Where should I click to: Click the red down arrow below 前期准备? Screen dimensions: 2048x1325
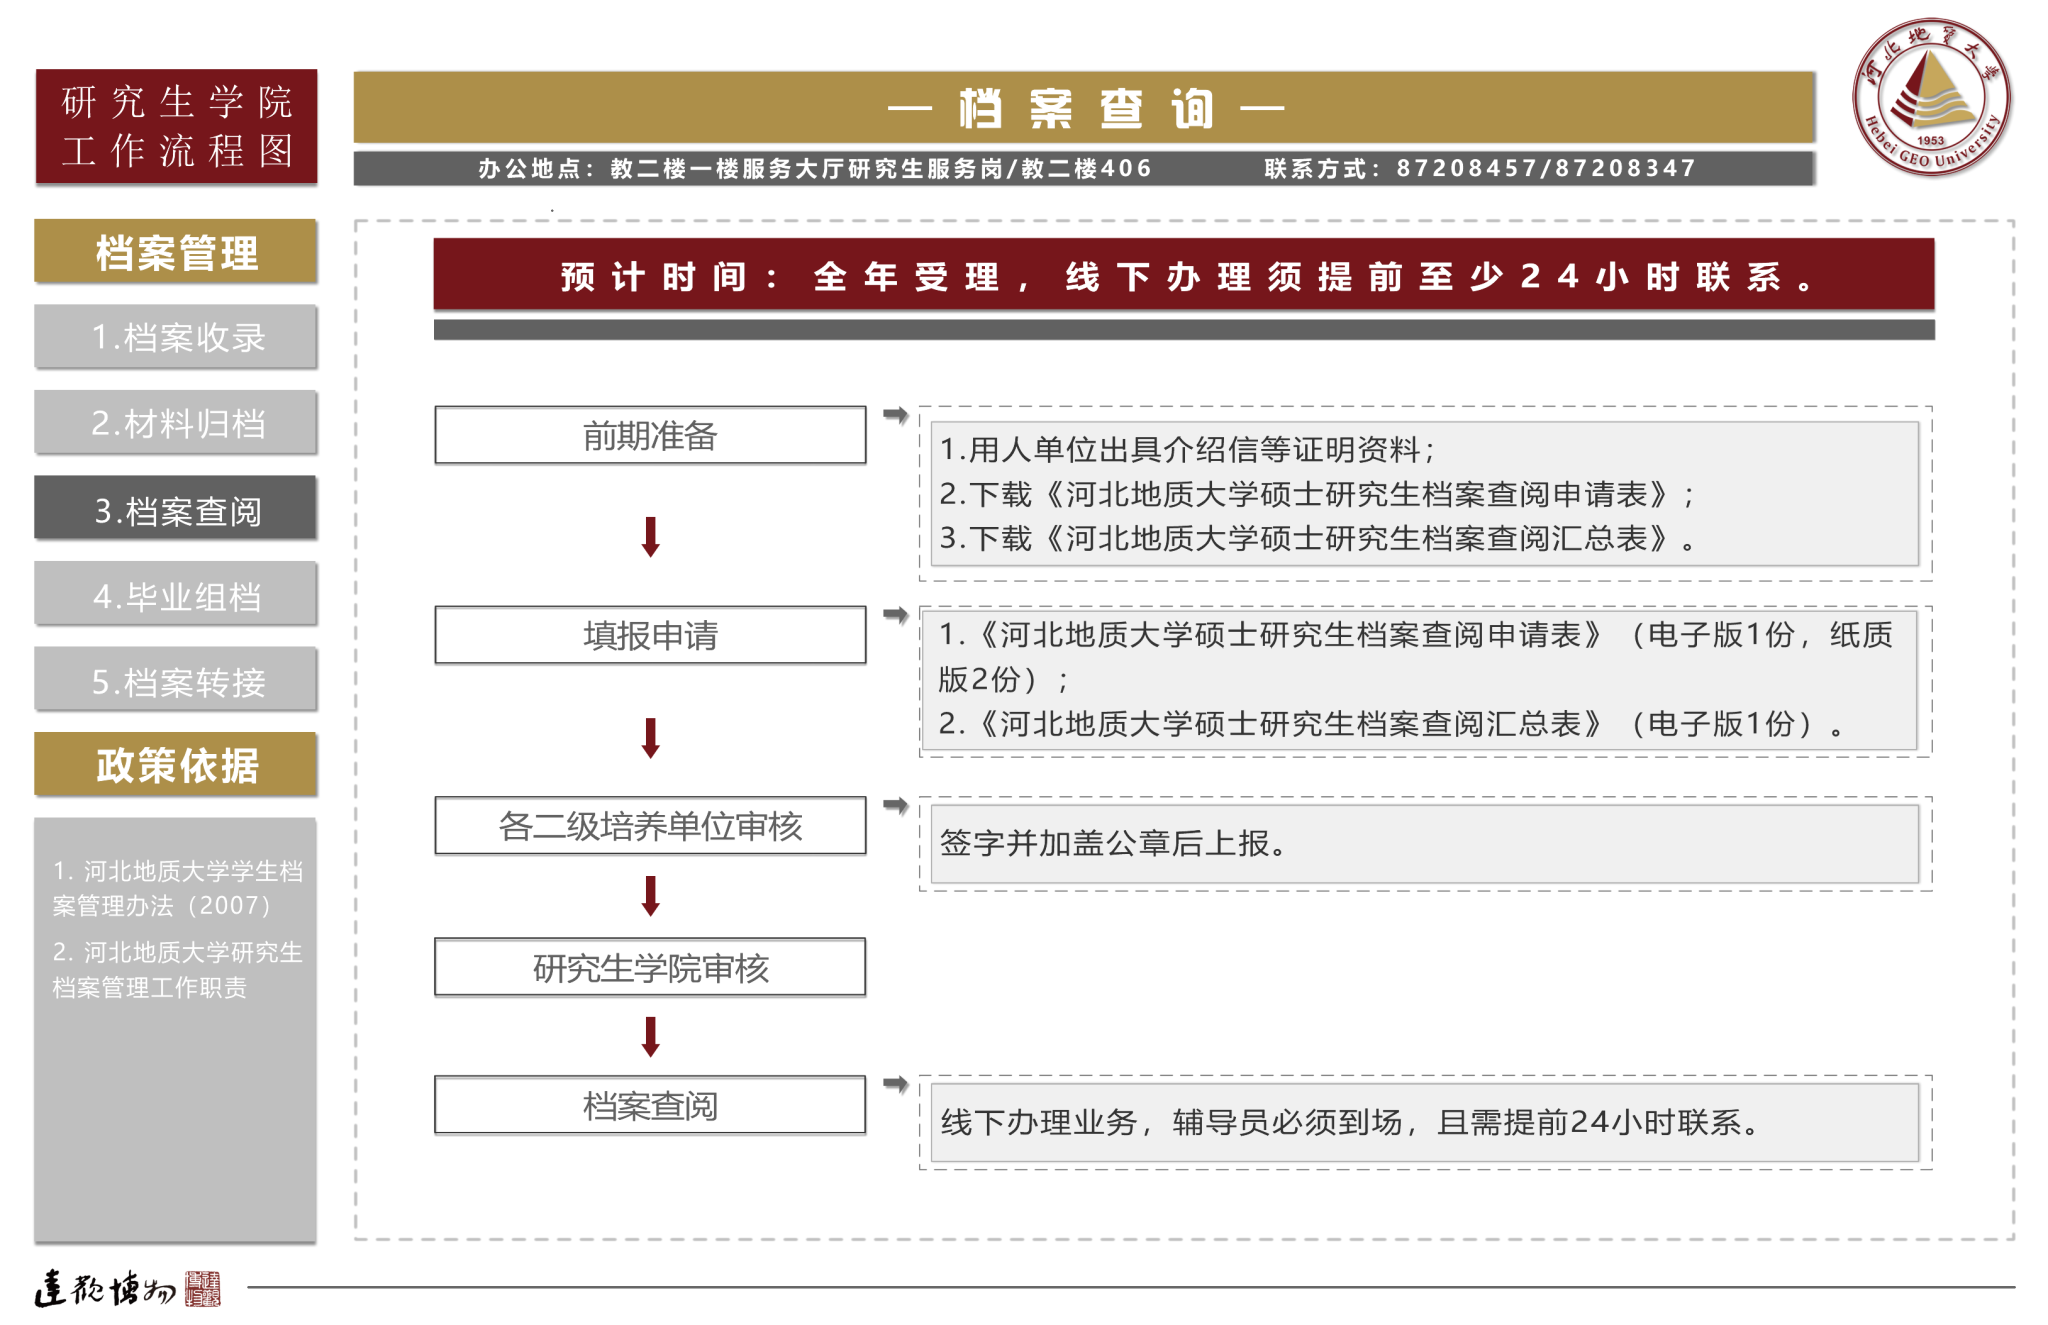(x=650, y=537)
